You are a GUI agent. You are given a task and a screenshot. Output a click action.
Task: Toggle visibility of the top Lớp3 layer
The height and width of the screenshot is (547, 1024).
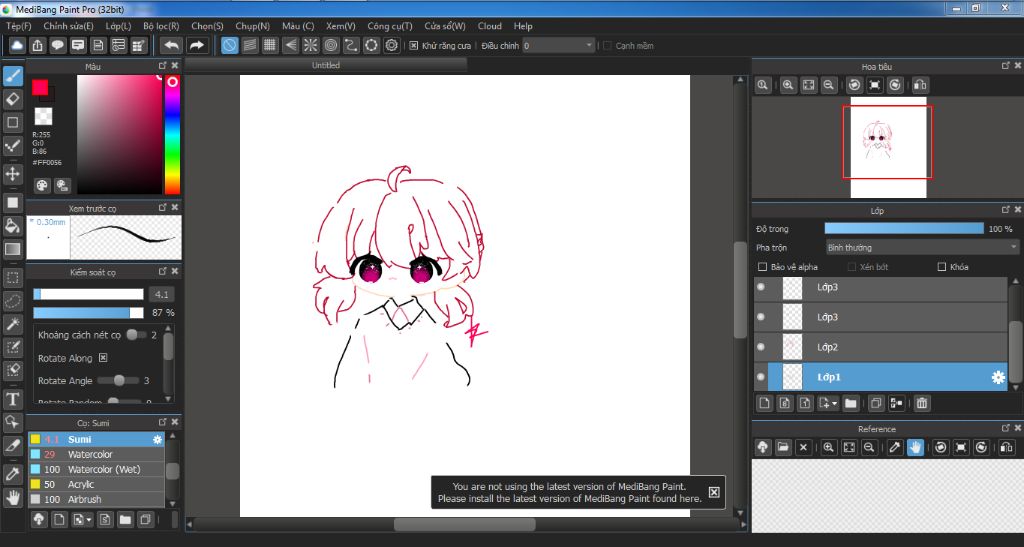(761, 287)
